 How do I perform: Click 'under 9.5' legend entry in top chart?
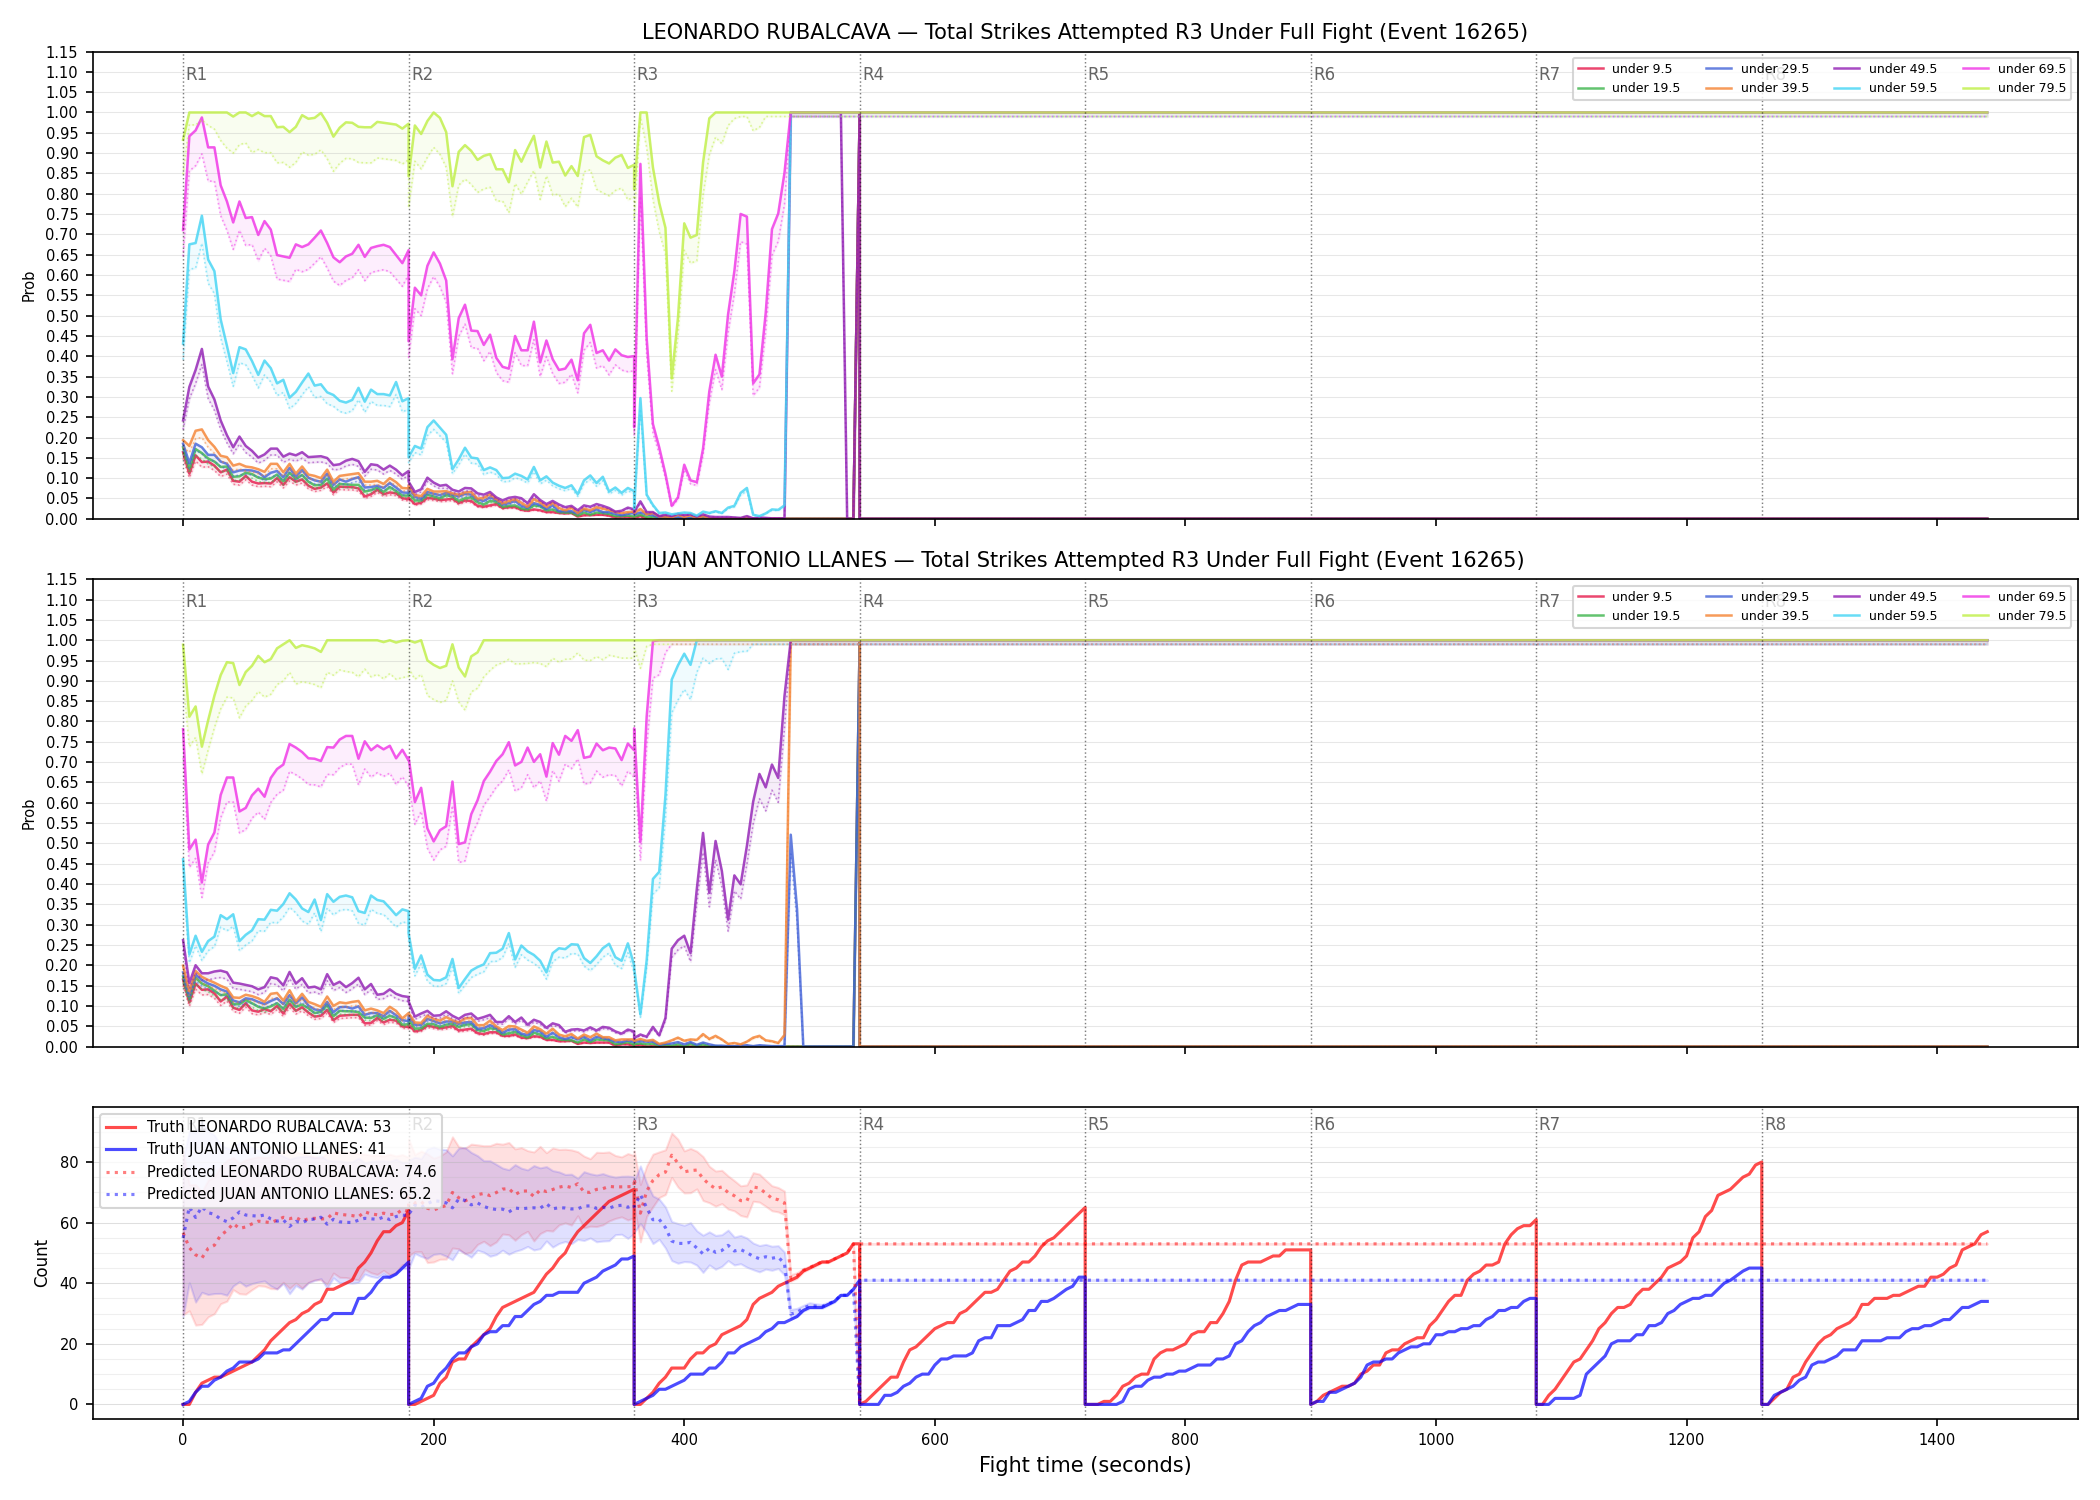1625,69
